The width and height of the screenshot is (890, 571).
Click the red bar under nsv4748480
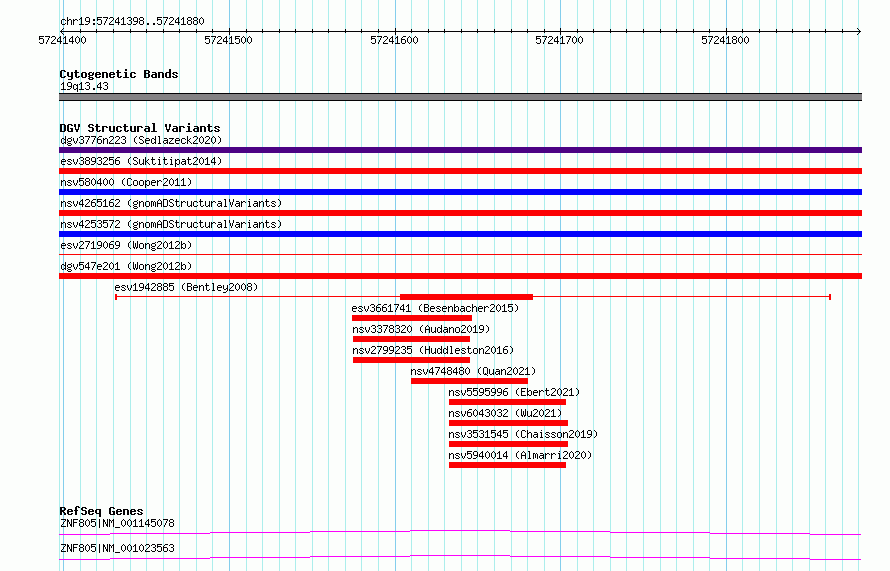point(469,381)
